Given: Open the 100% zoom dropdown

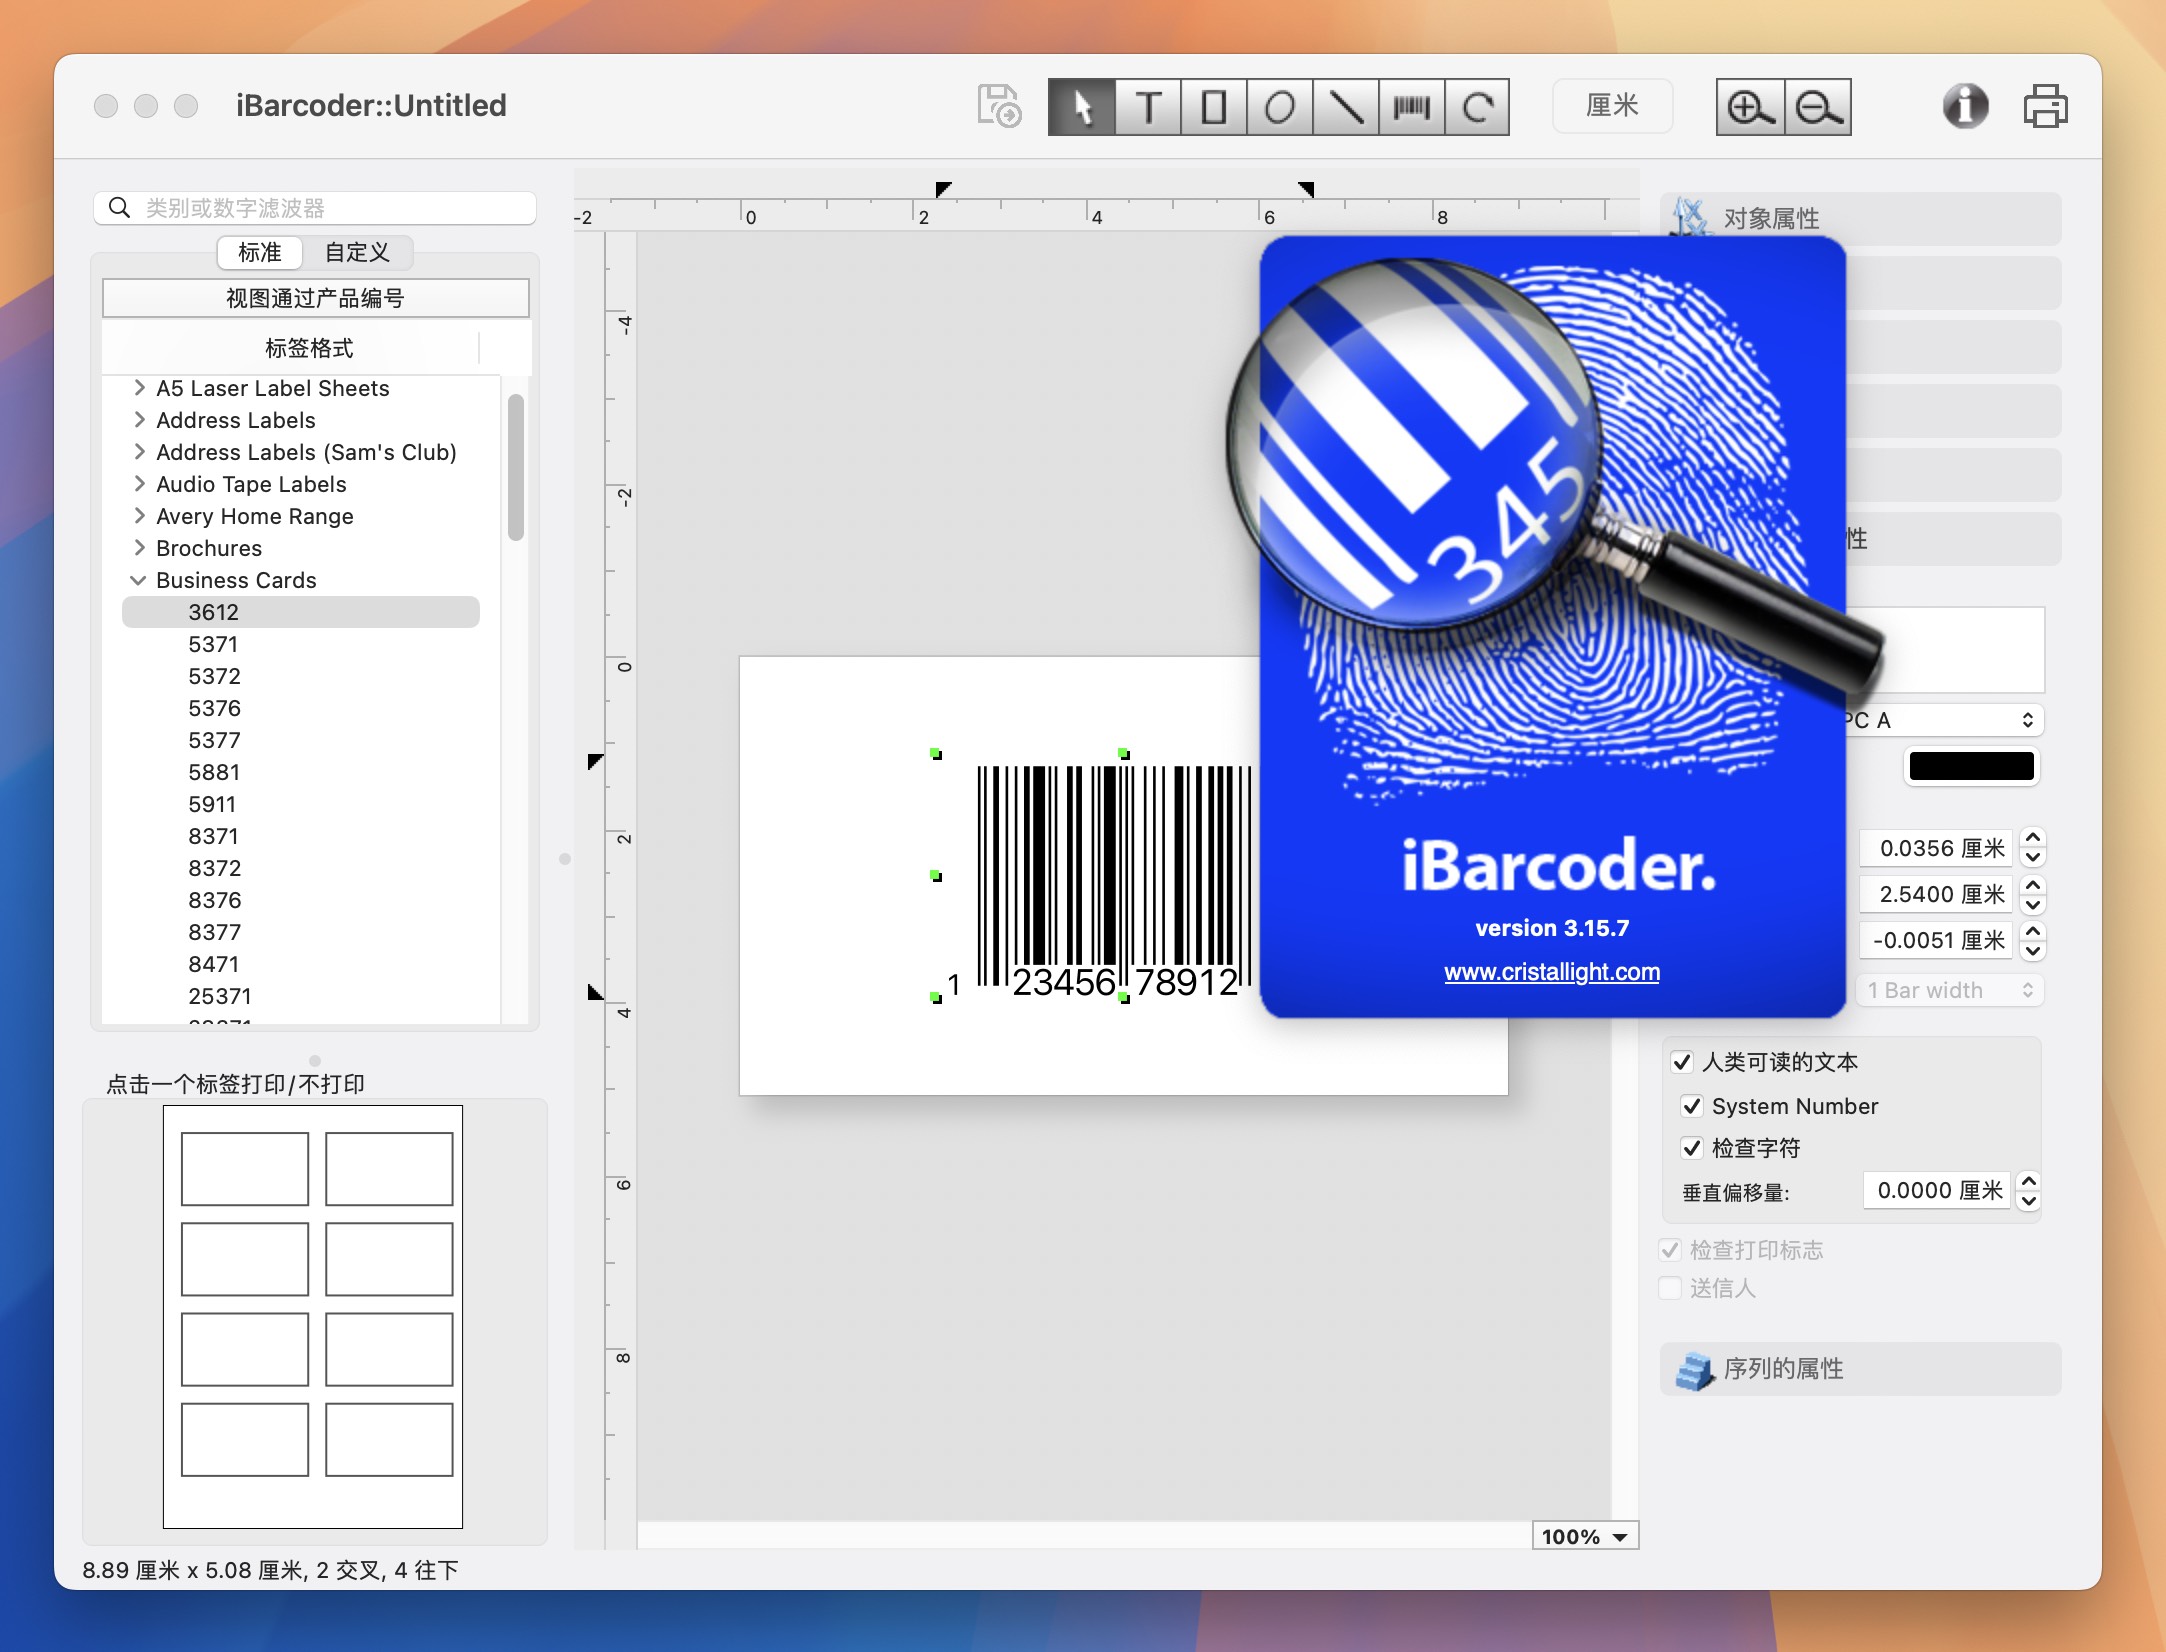Looking at the screenshot, I should click(1585, 1536).
